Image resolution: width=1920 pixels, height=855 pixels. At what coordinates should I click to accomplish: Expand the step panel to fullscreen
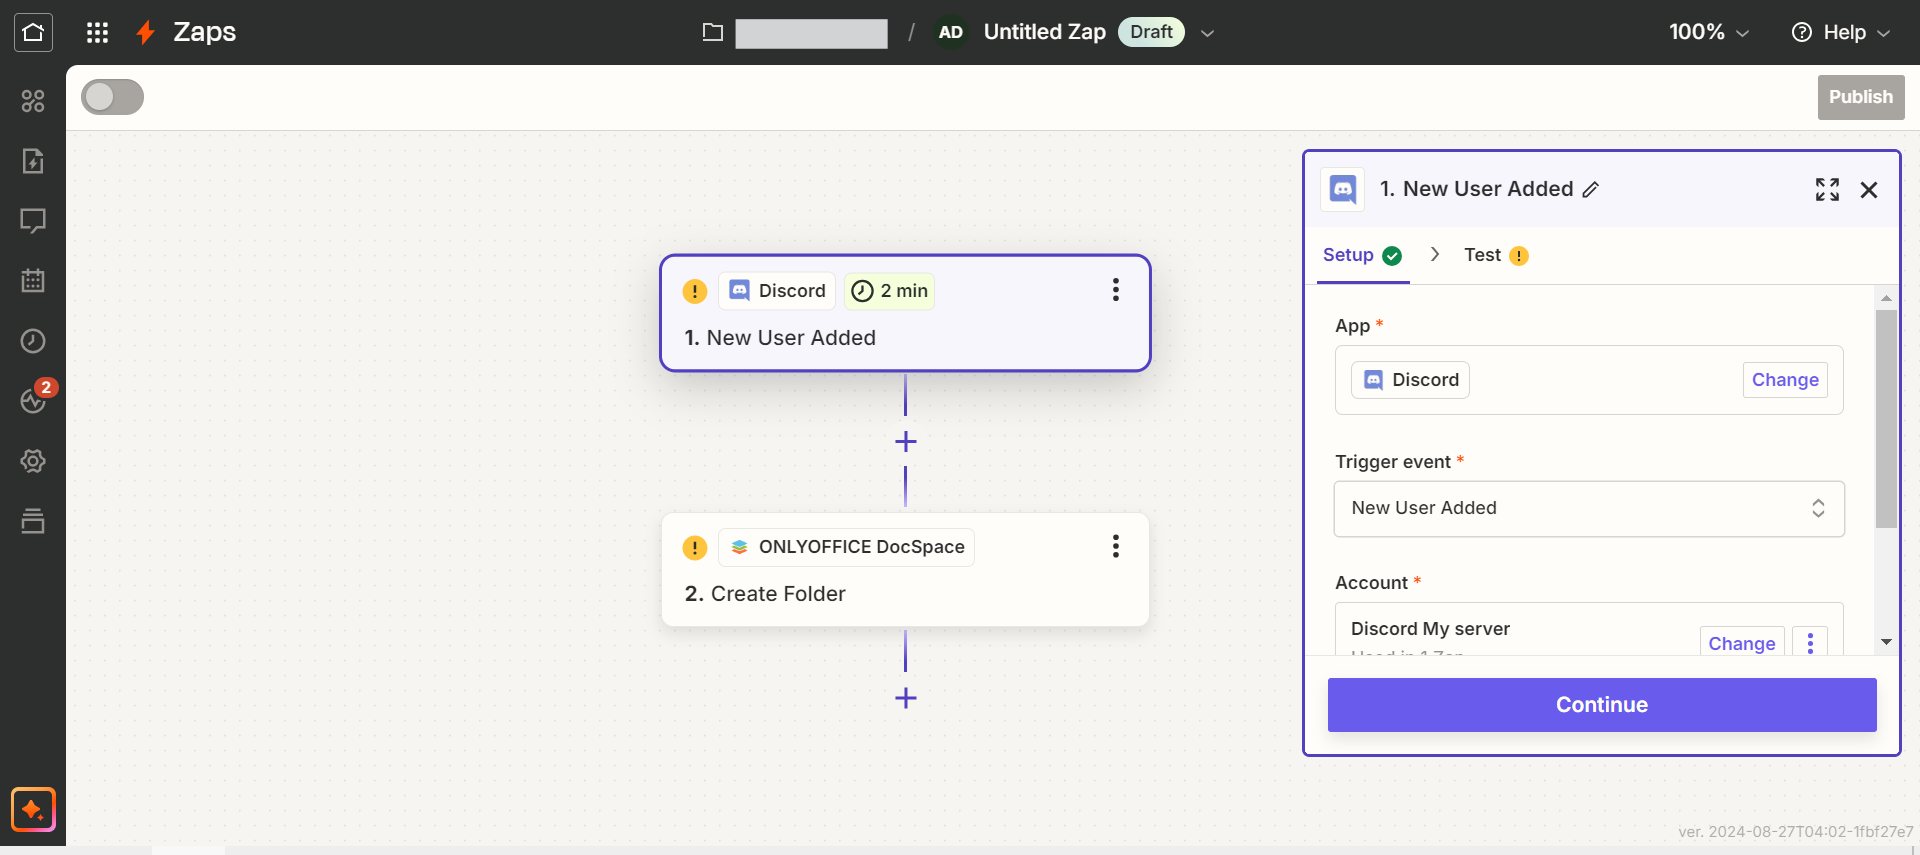point(1827,190)
